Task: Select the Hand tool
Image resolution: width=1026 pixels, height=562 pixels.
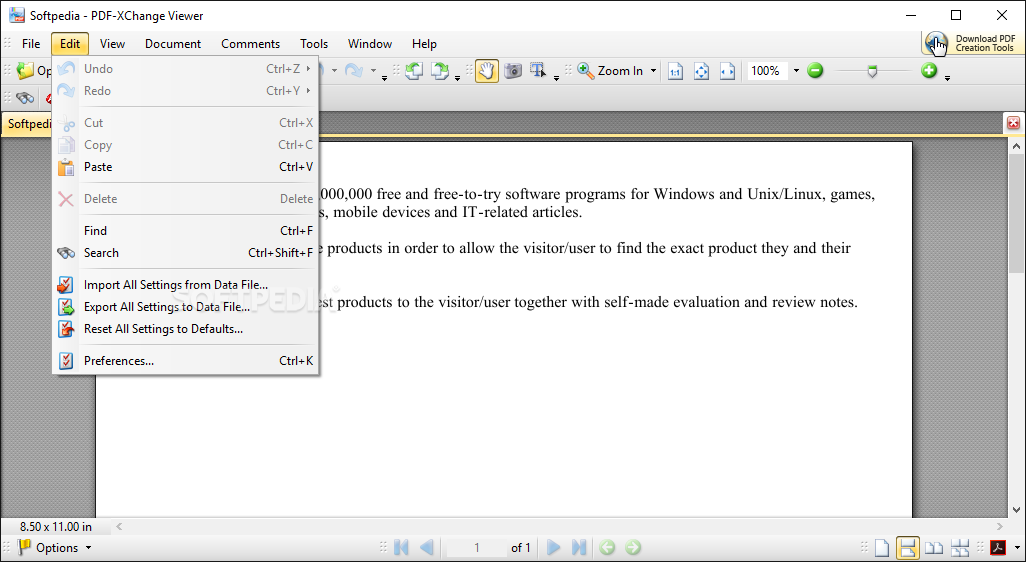Action: coord(486,71)
